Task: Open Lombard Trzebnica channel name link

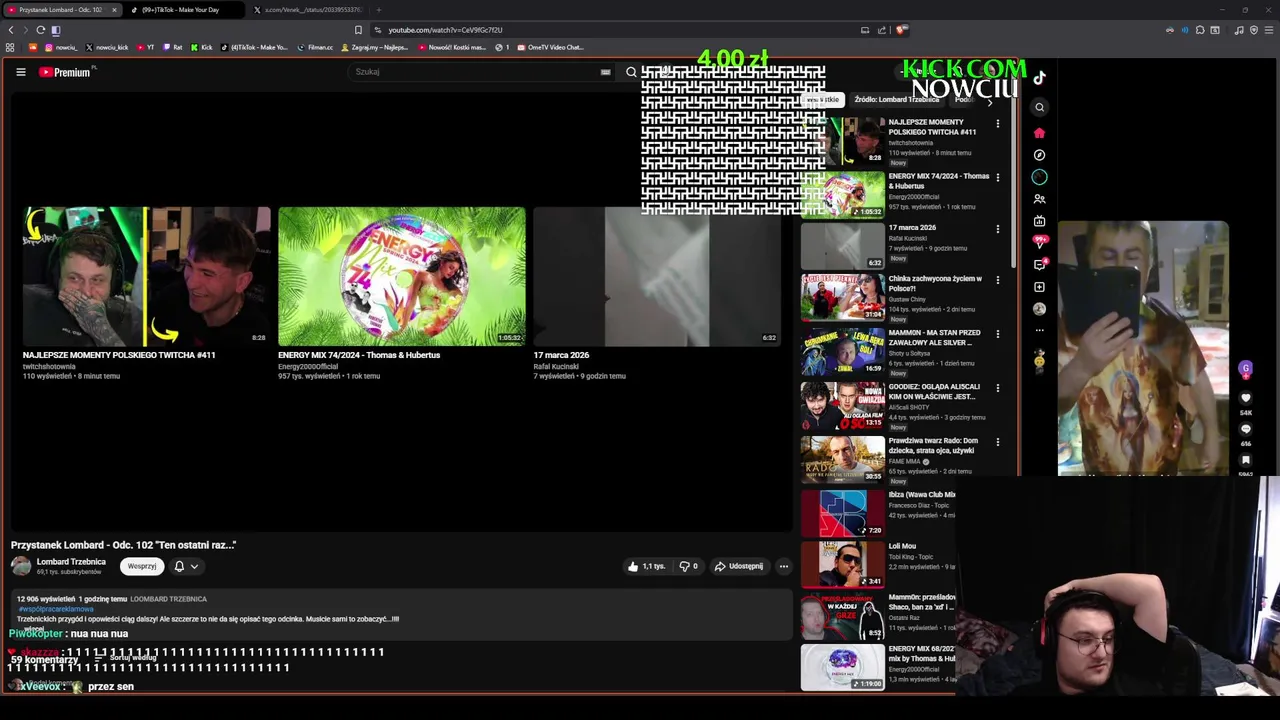Action: (71, 562)
